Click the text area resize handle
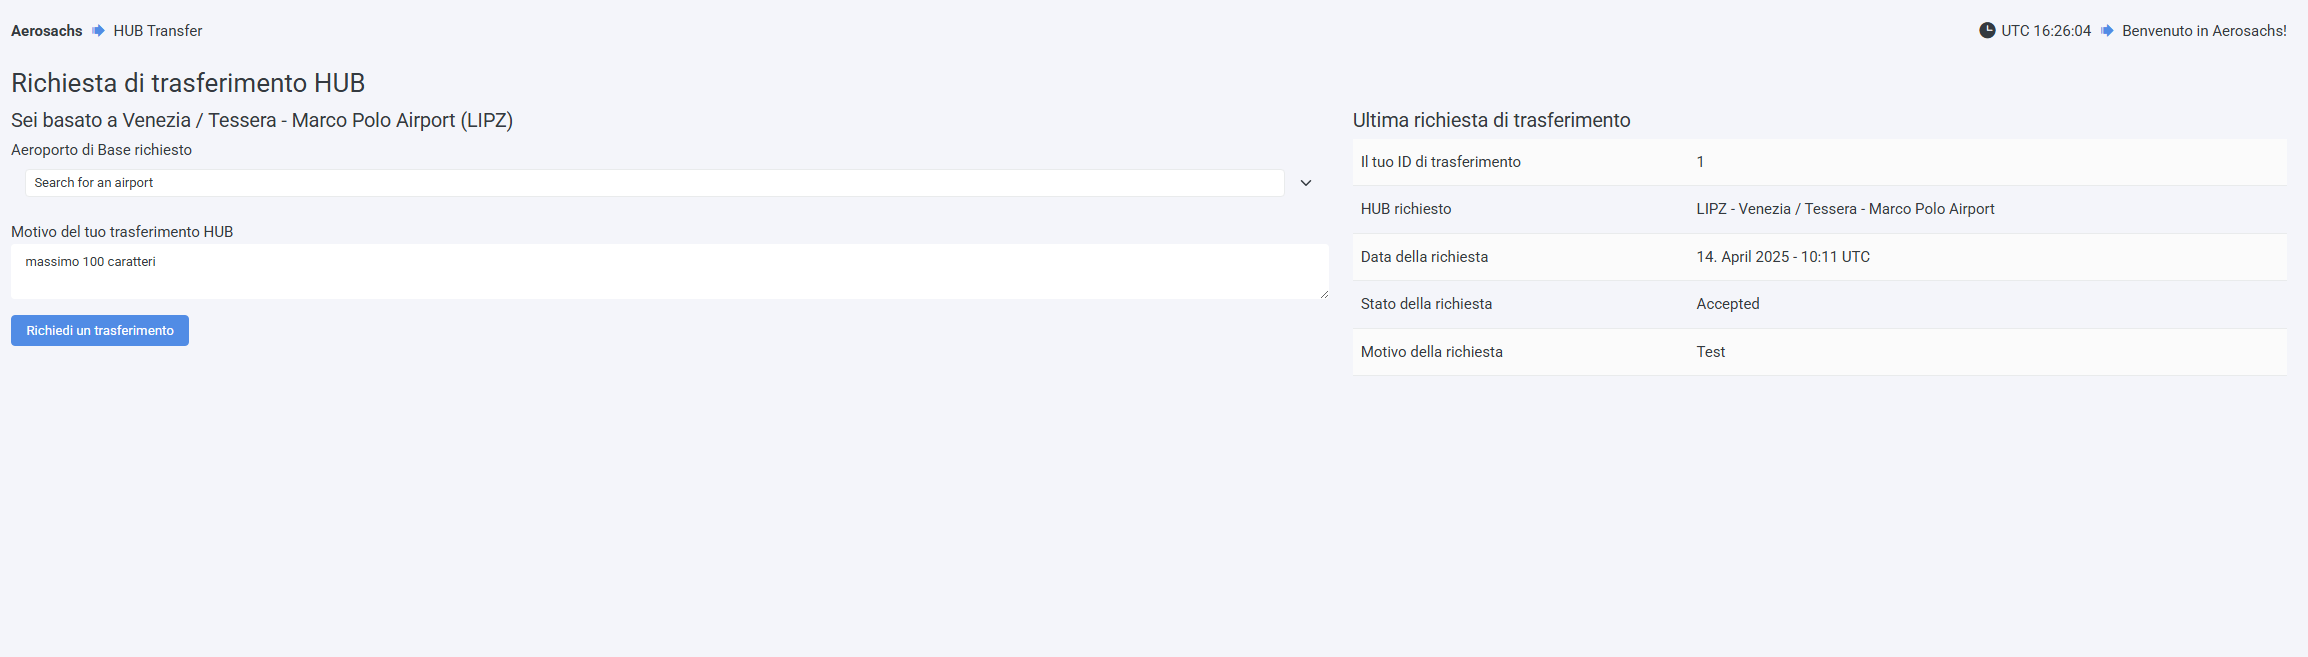The height and width of the screenshot is (657, 2308). [x=1324, y=294]
